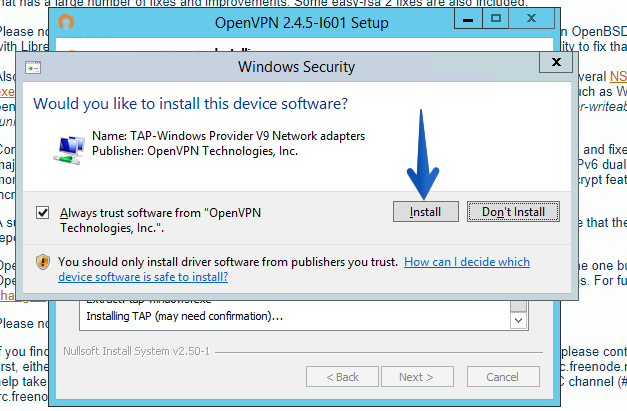This screenshot has width=627, height=411.
Task: Minimize the OpenVPN Setup window
Action: 468,19
